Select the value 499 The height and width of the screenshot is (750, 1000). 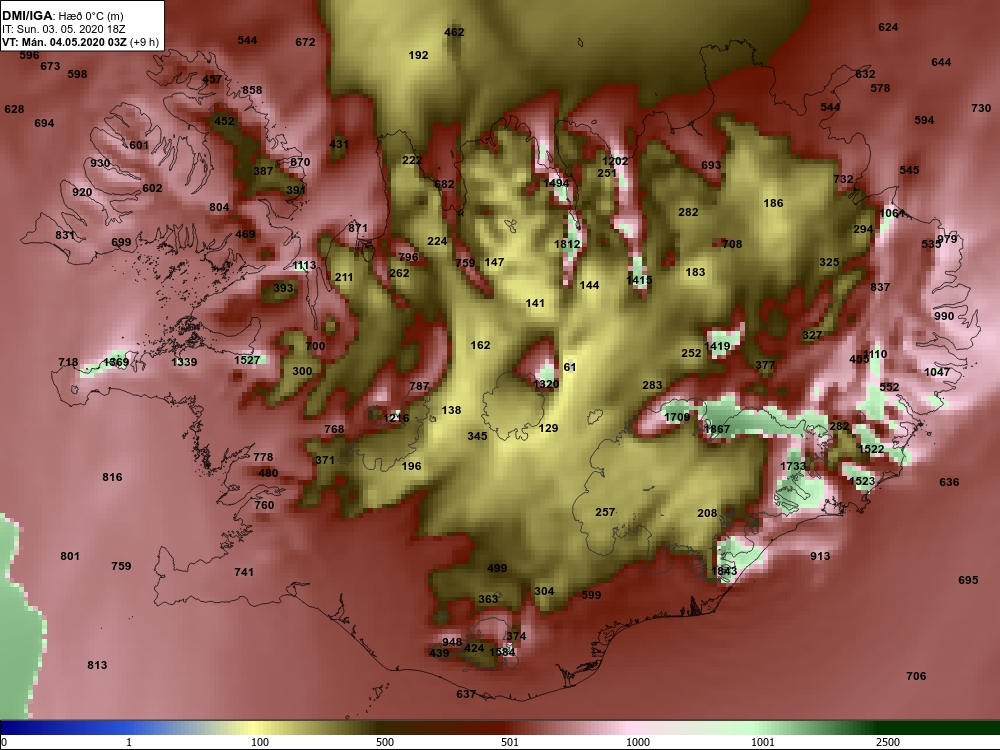coord(497,568)
